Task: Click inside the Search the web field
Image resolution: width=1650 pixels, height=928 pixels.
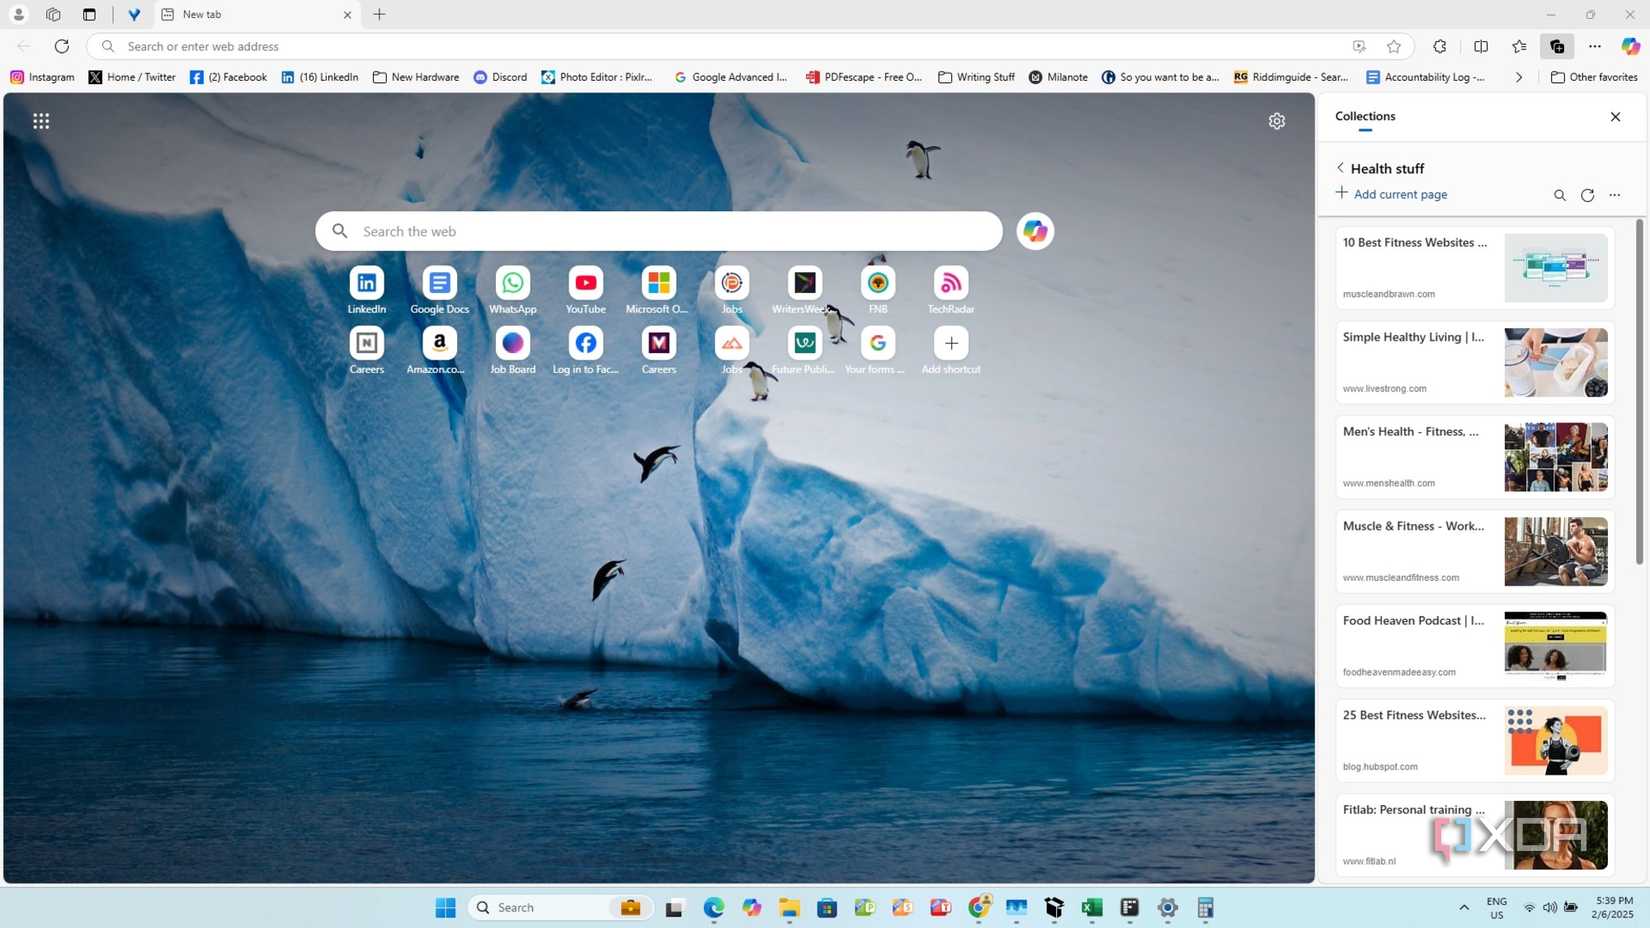Action: coord(660,230)
